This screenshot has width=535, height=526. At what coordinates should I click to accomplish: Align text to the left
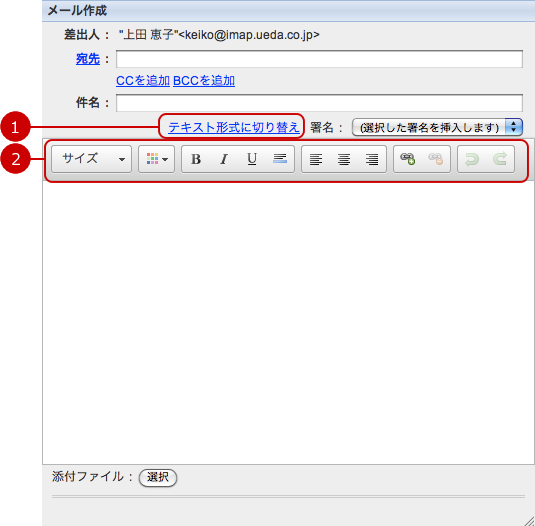[x=316, y=159]
